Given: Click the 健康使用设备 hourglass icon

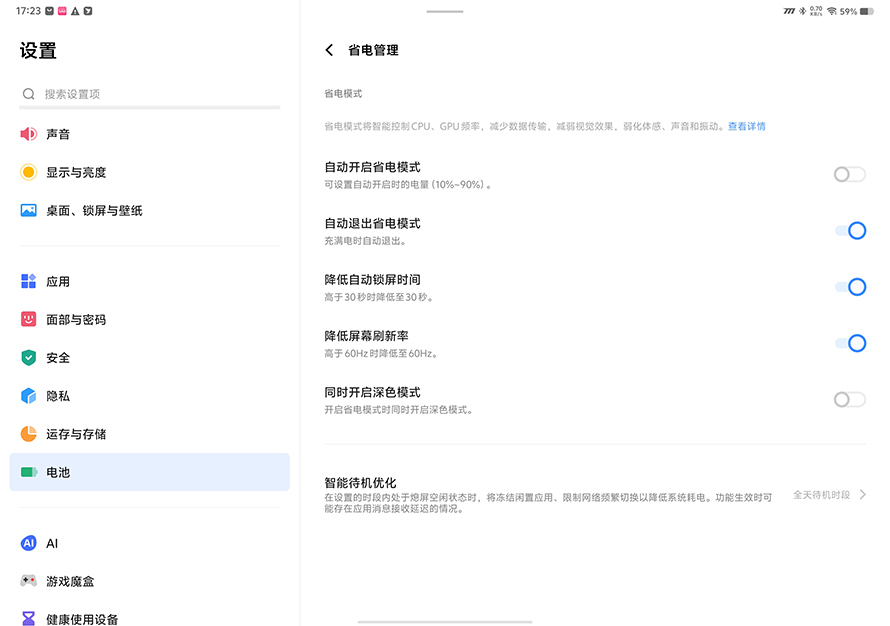Looking at the screenshot, I should 28,619.
